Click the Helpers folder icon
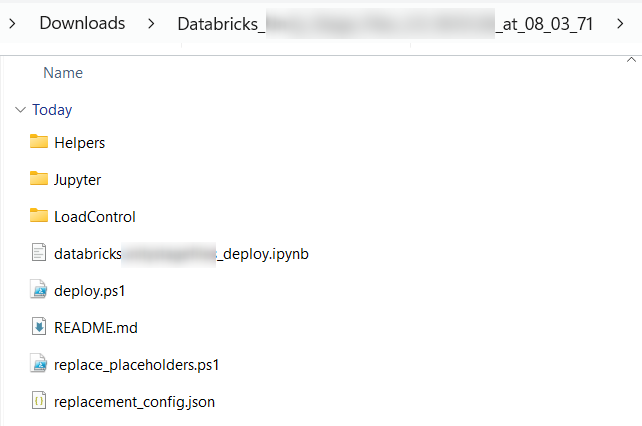 click(39, 142)
